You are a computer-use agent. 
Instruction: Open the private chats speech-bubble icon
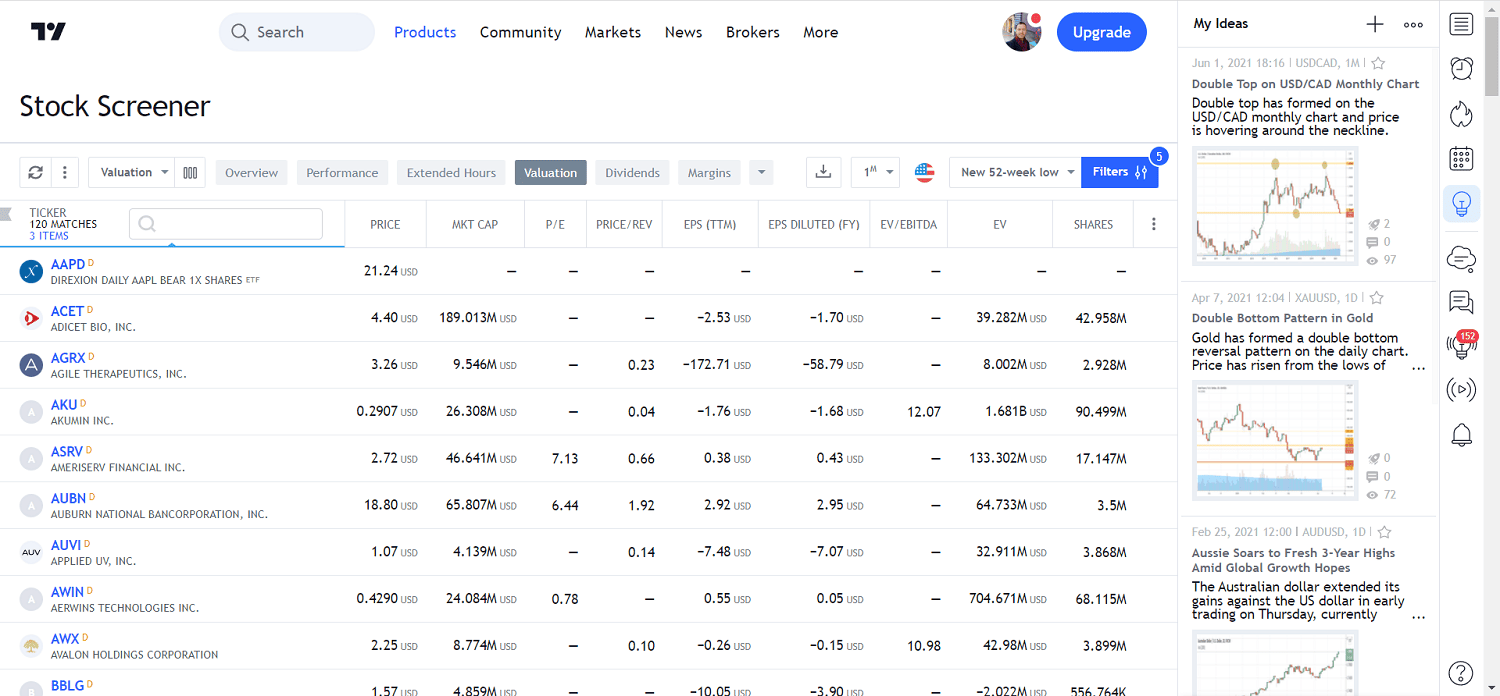1461,301
